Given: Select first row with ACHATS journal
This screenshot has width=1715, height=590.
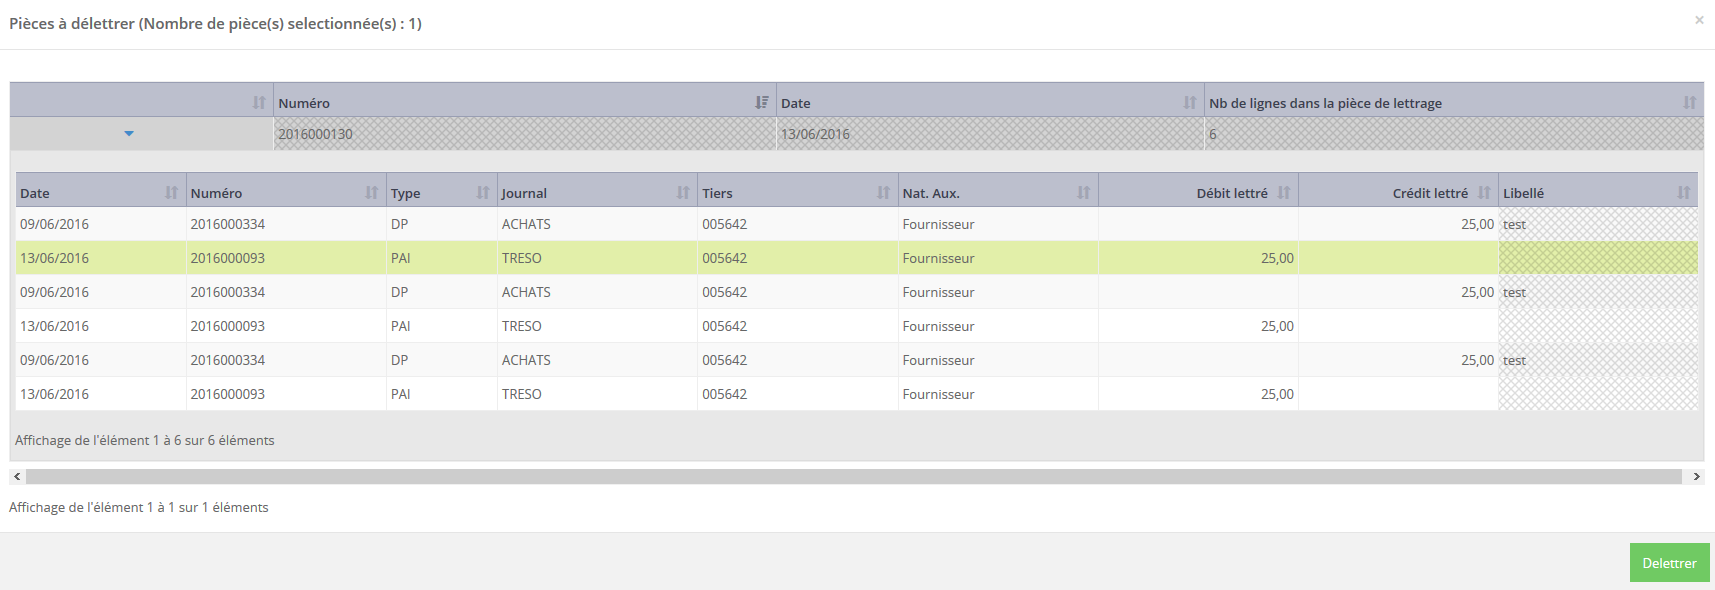Looking at the screenshot, I should coord(600,224).
